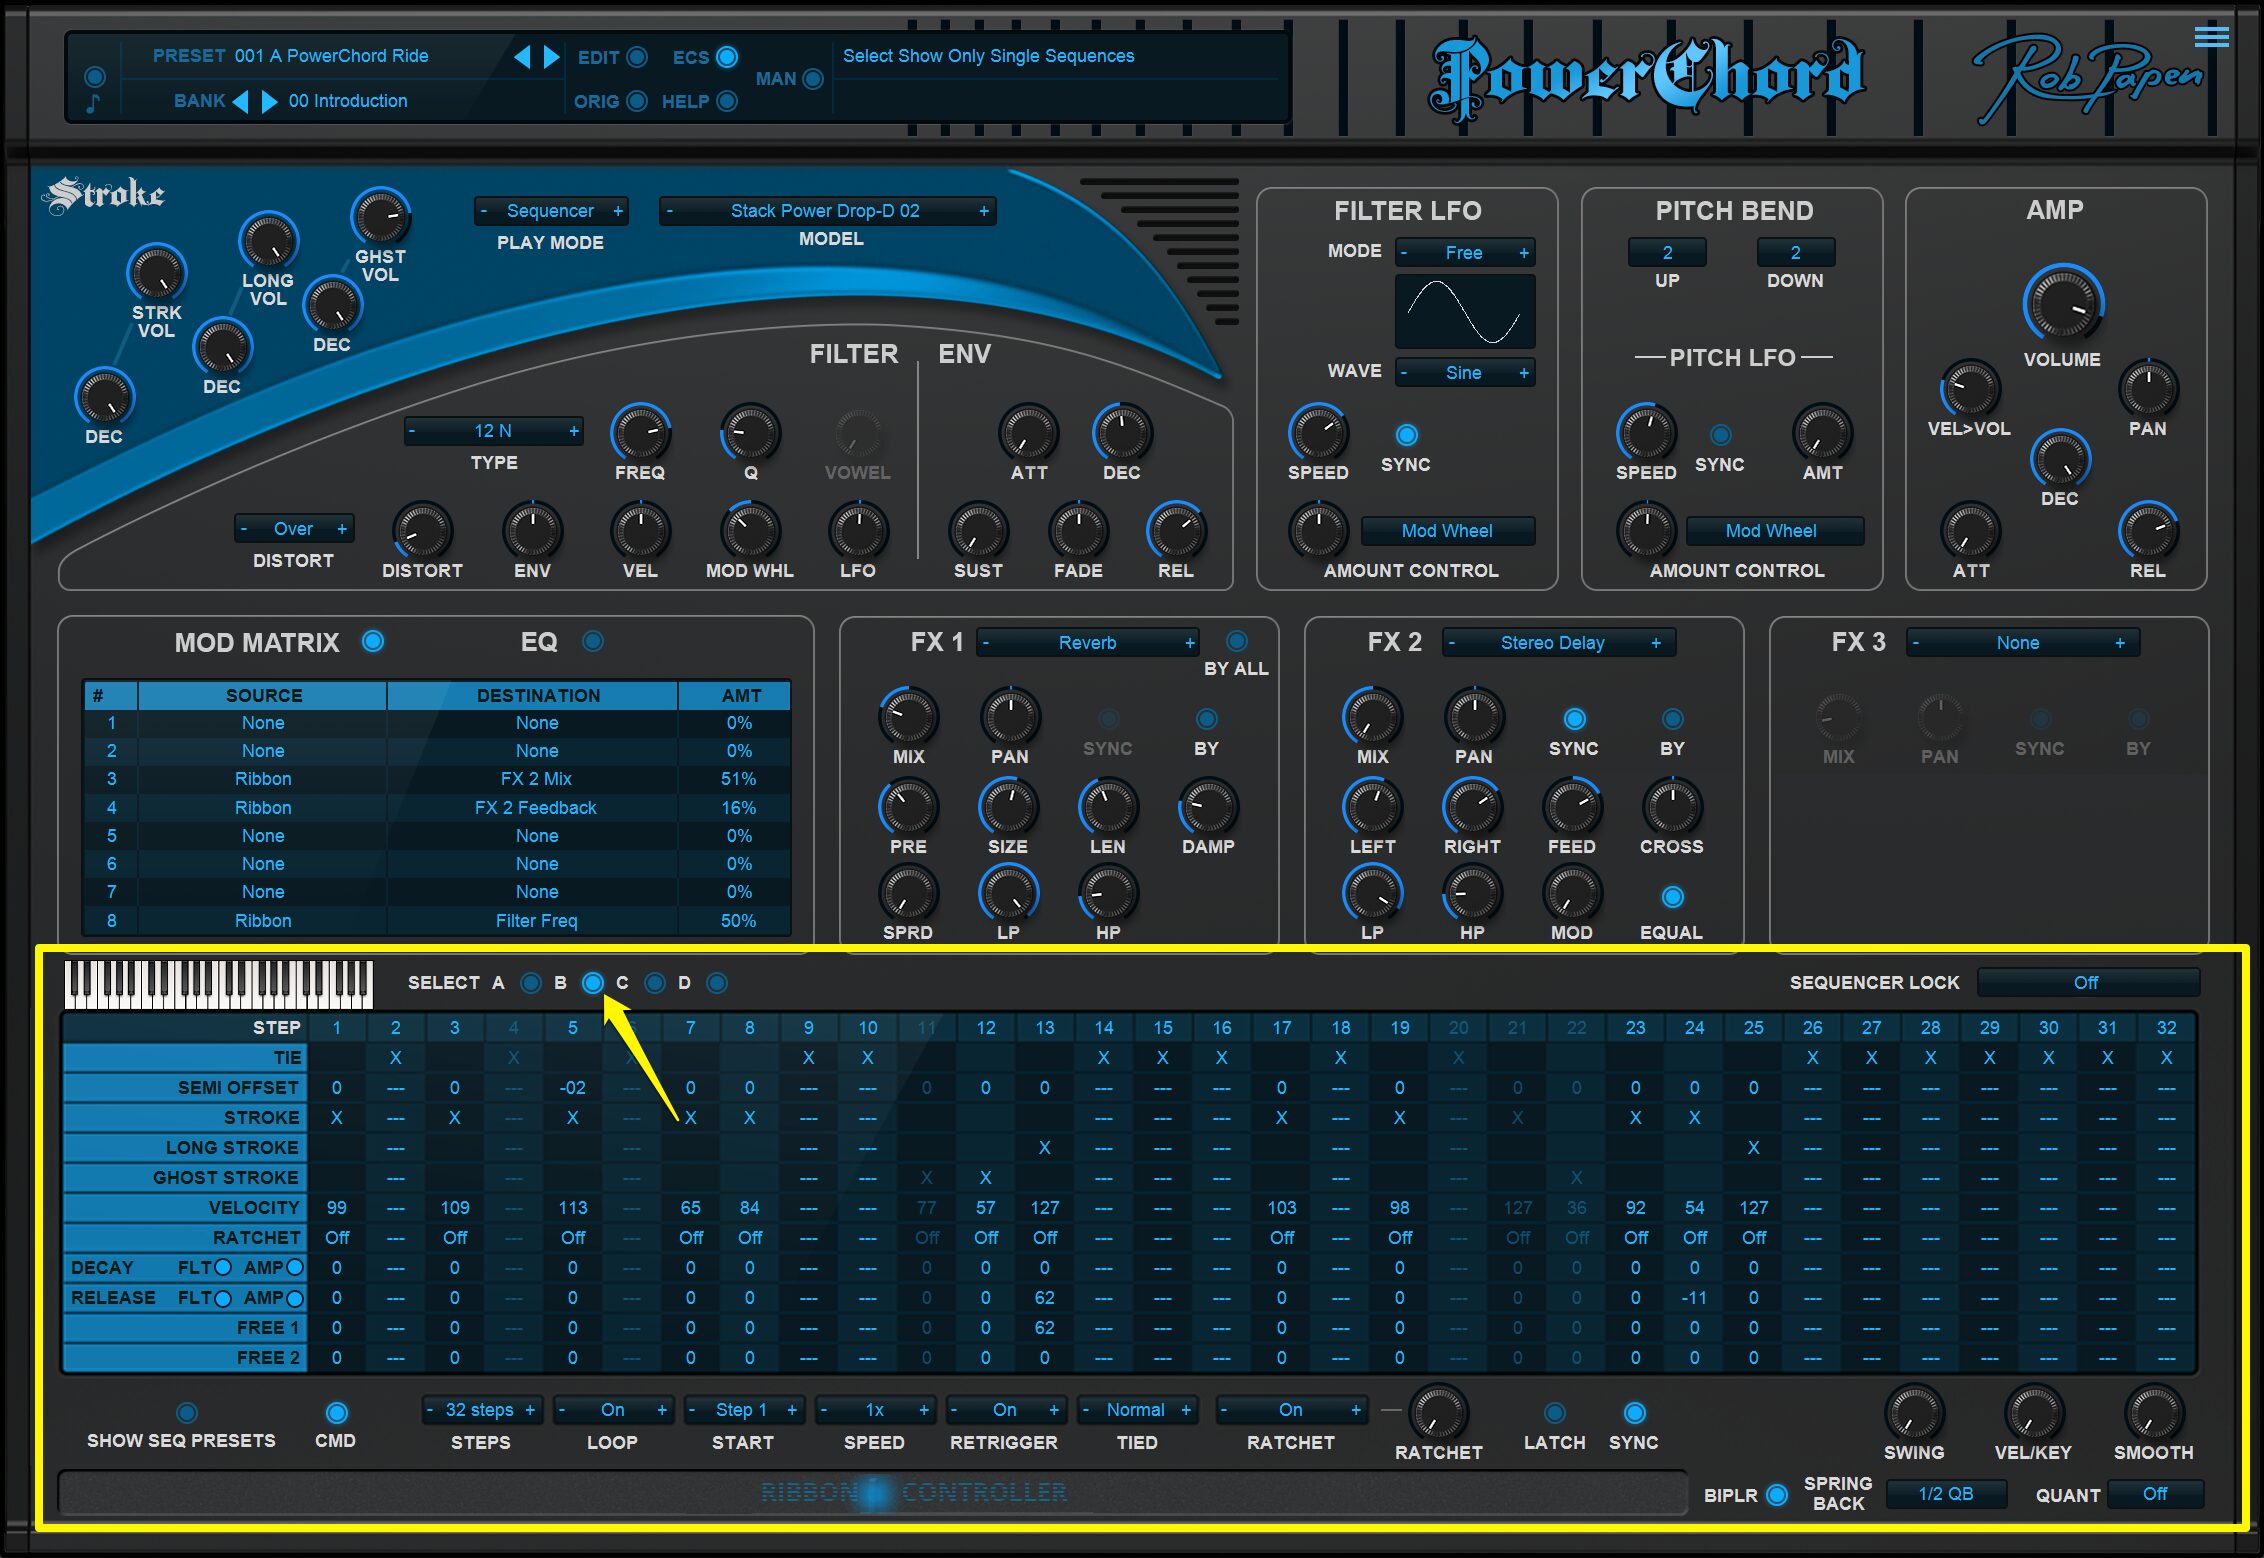Toggle the sequencer LATCH button
This screenshot has width=2264, height=1558.
1554,1413
